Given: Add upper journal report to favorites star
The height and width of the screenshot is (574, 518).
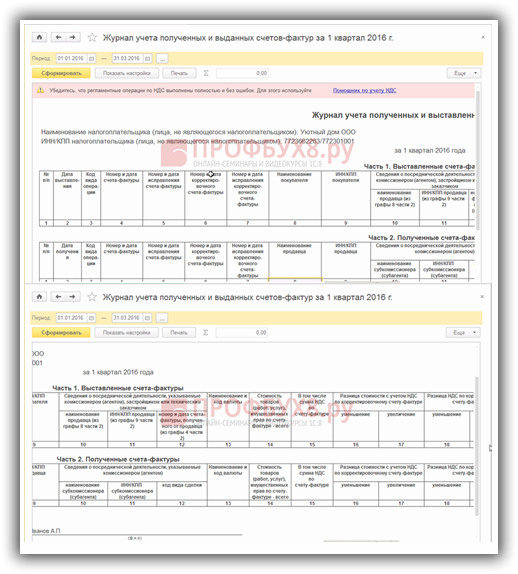Looking at the screenshot, I should coord(92,37).
